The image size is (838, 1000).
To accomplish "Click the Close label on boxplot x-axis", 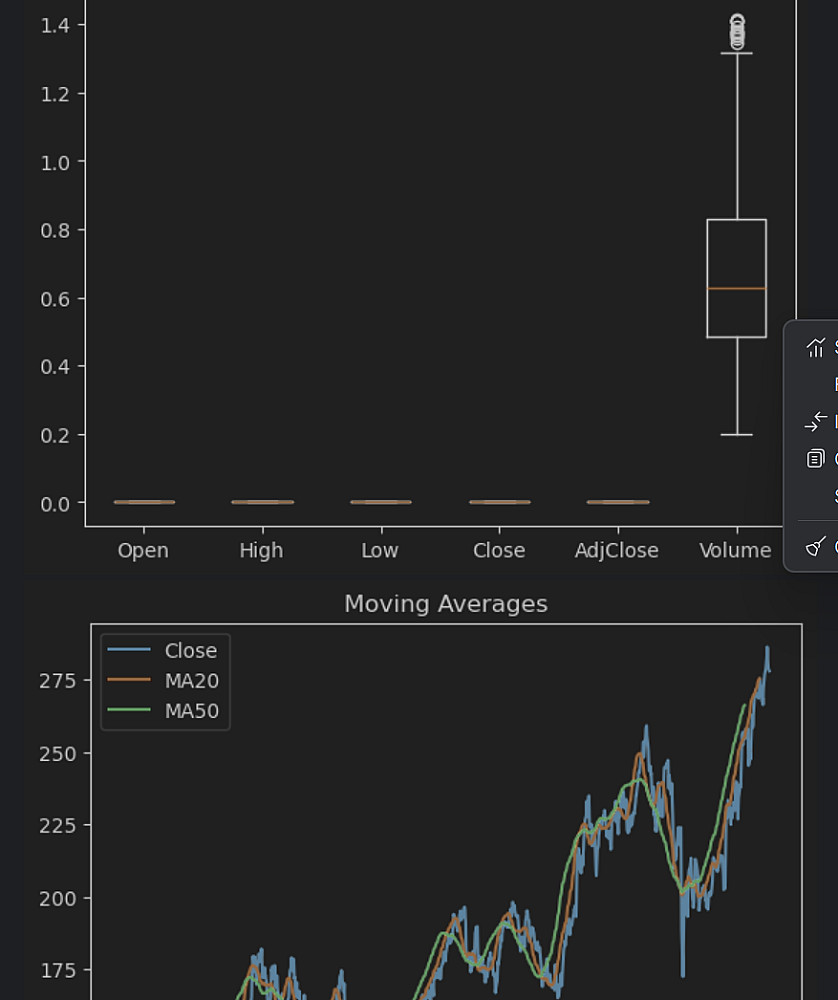I will tap(499, 551).
